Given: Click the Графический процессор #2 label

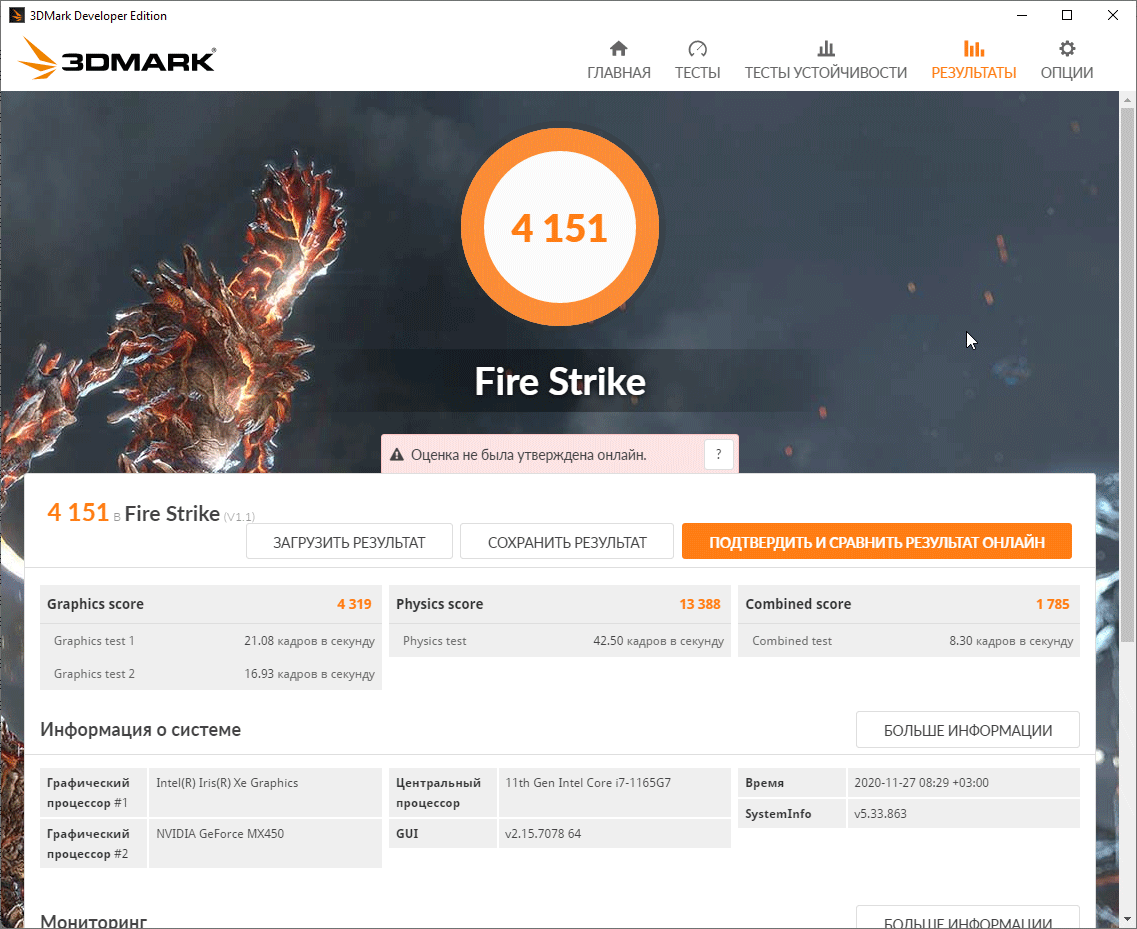Looking at the screenshot, I should (x=88, y=843).
